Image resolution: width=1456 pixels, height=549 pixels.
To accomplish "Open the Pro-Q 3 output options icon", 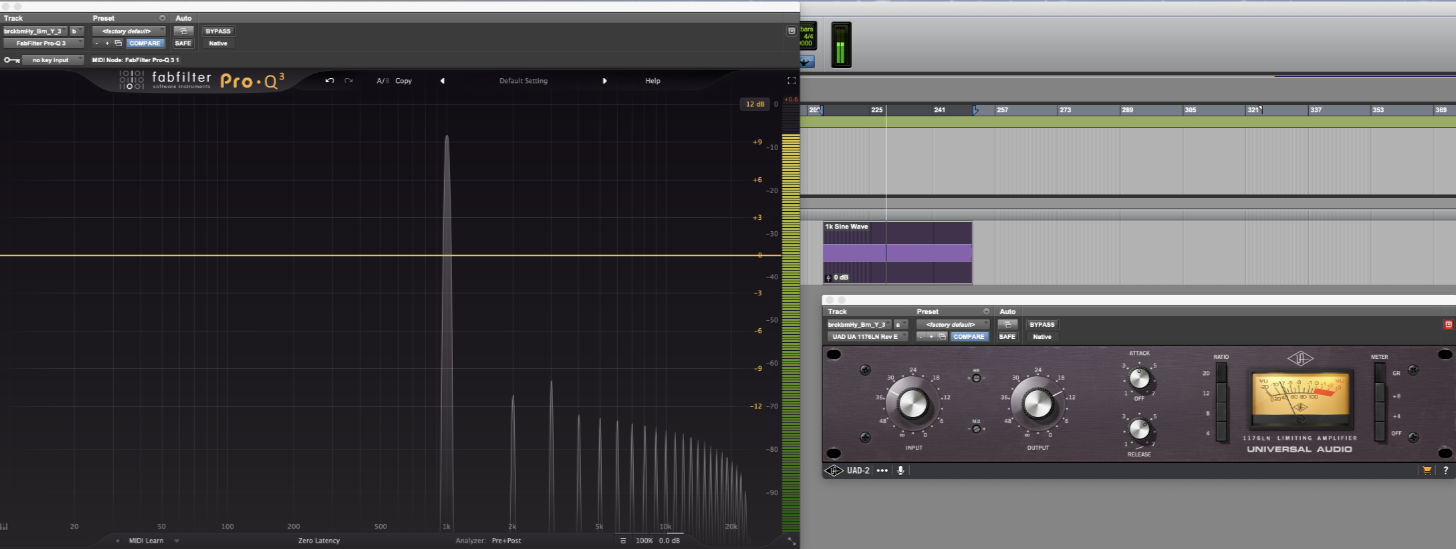I will (623, 541).
